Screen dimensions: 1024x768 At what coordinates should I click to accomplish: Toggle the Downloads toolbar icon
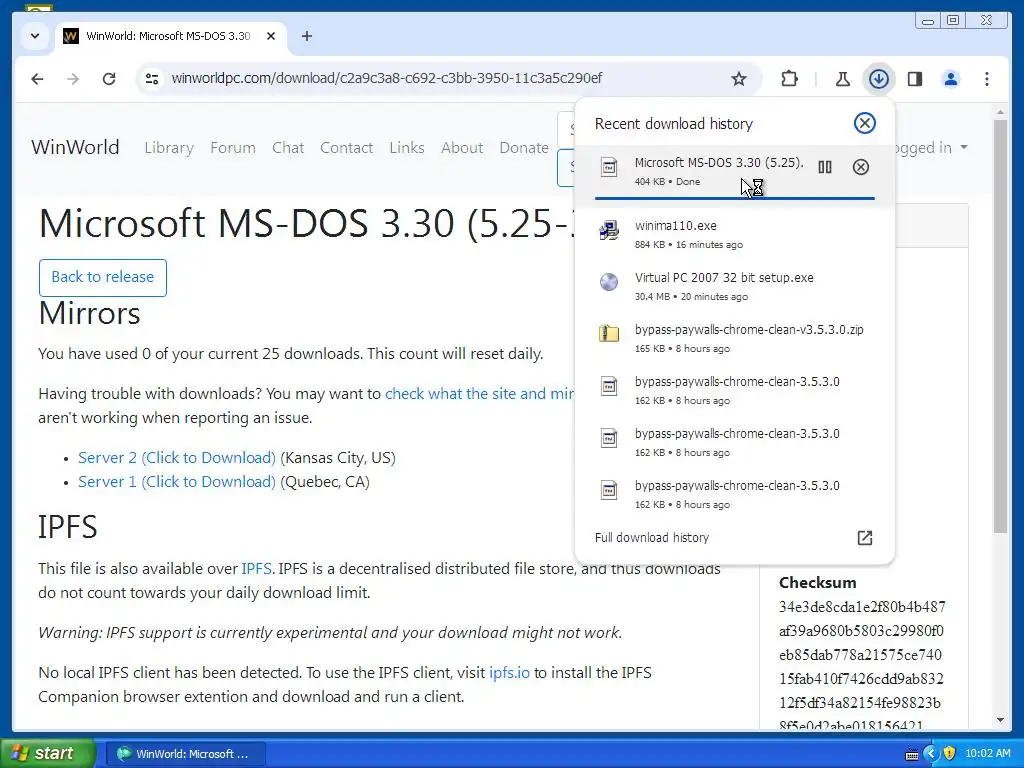[x=879, y=79]
